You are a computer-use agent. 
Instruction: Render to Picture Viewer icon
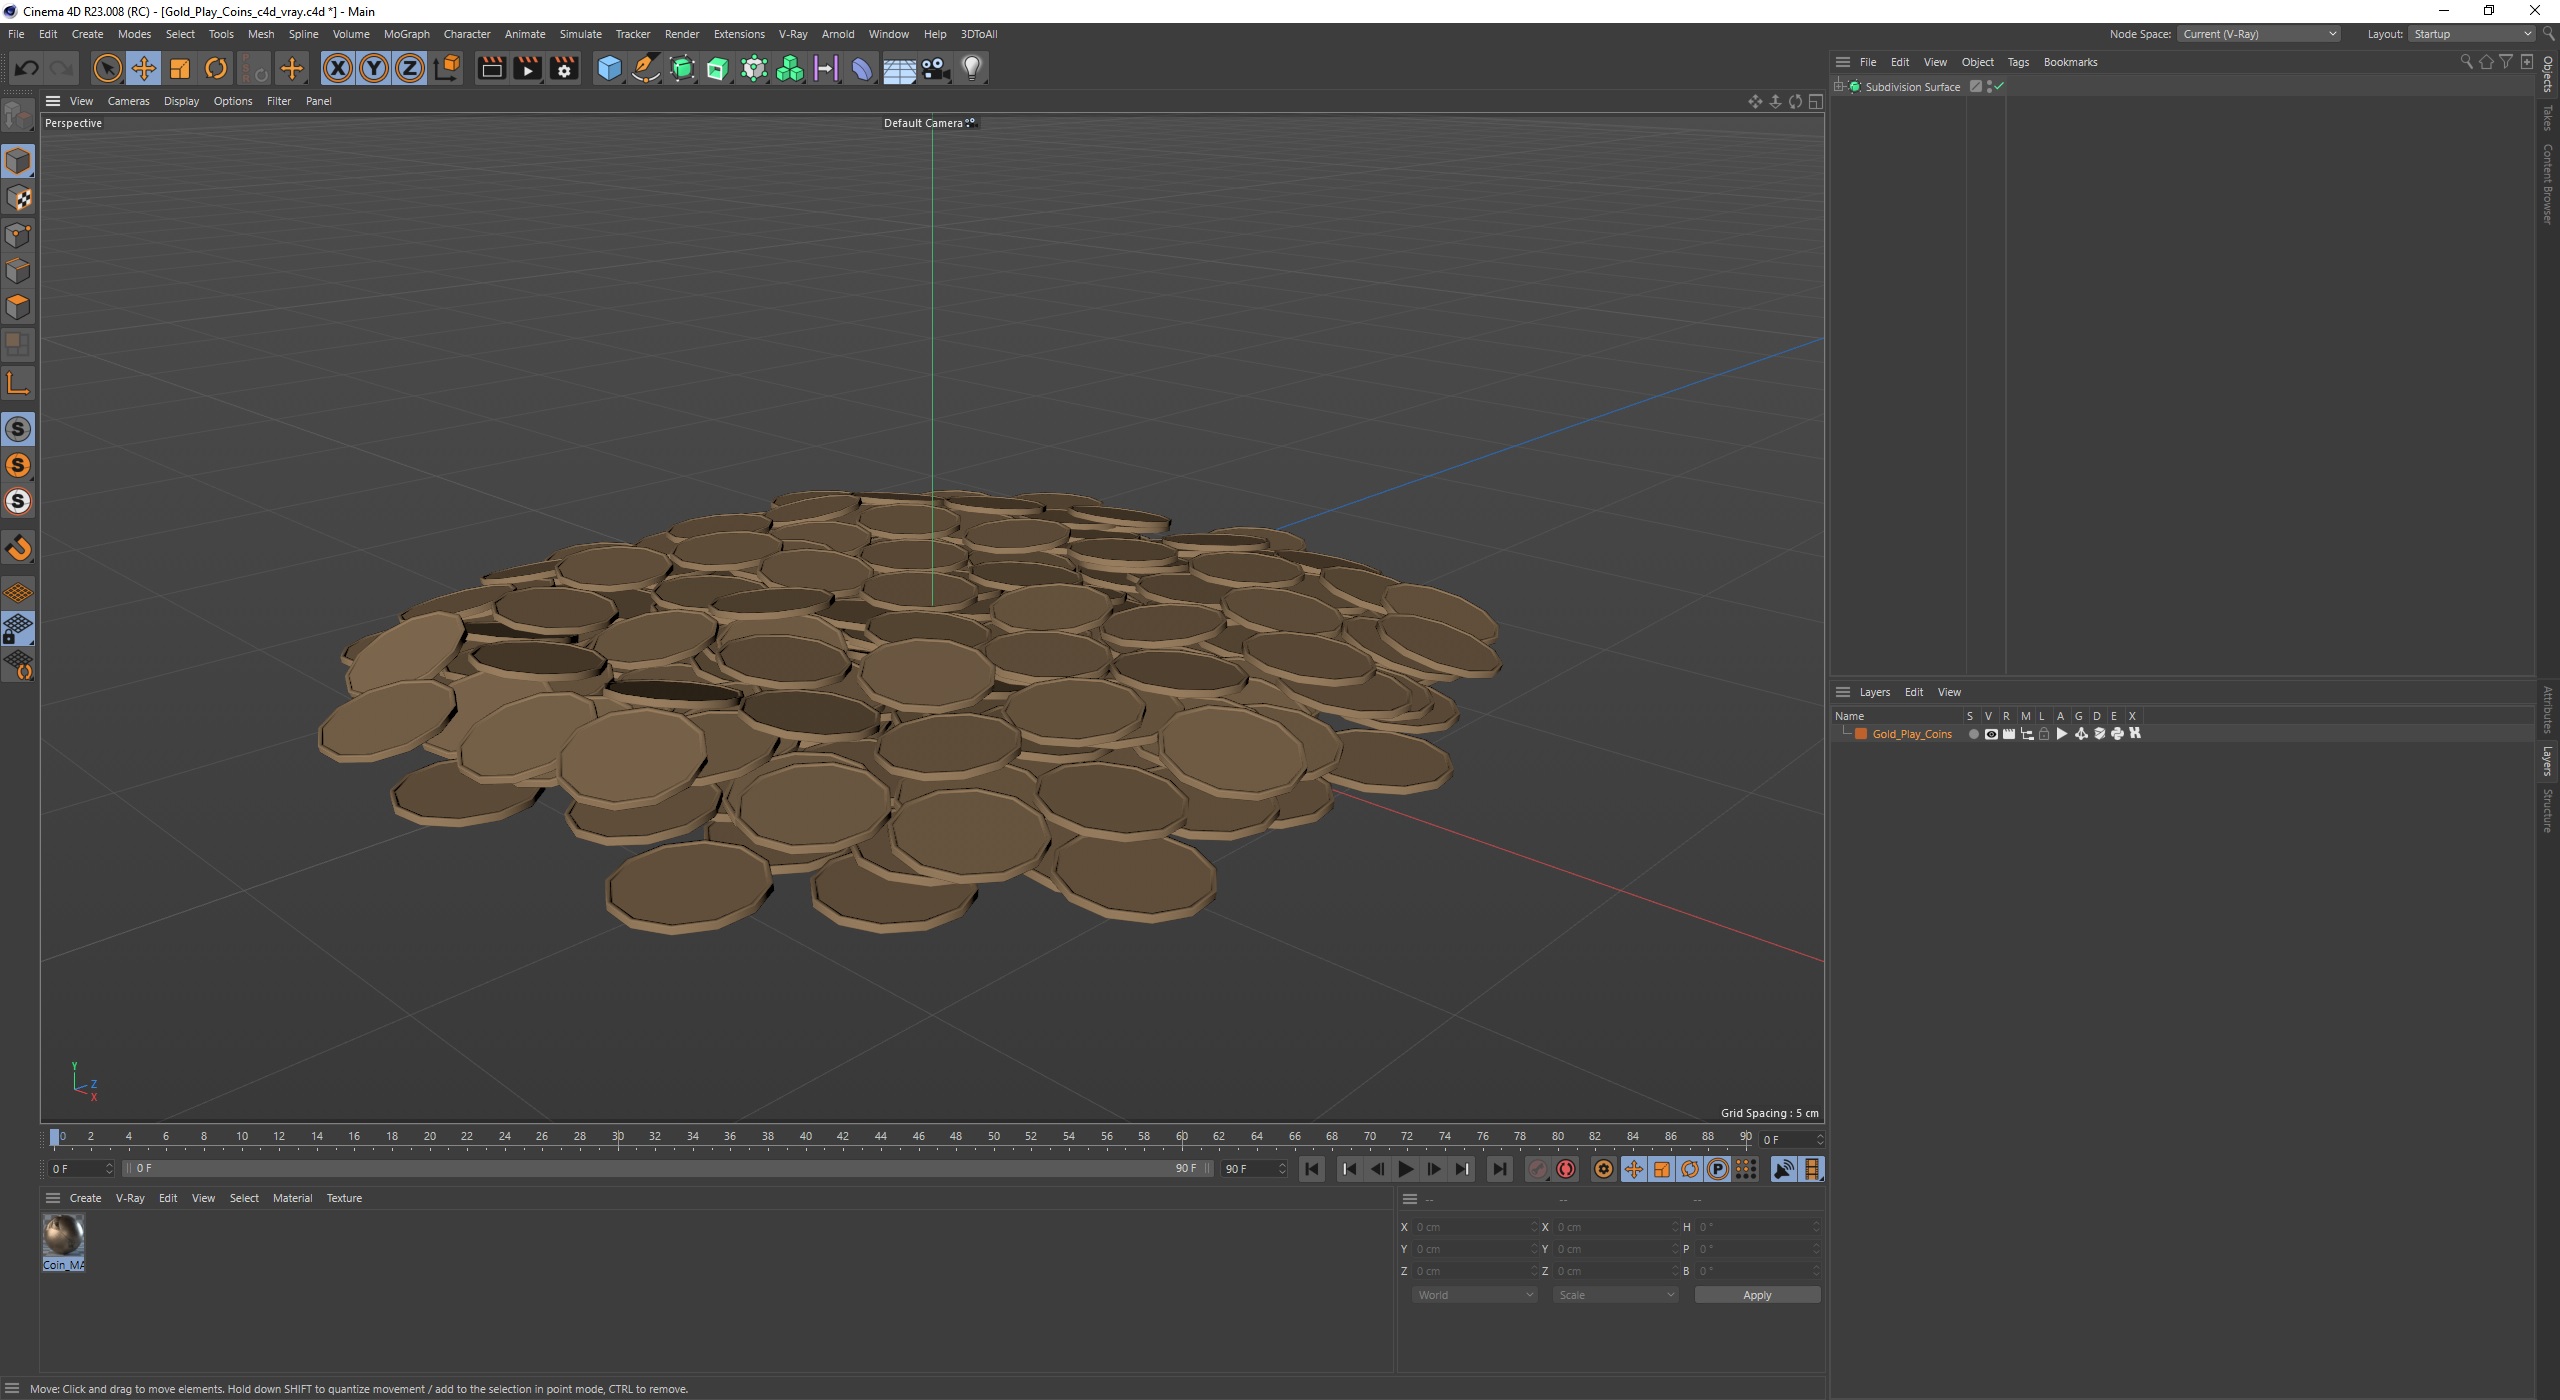pyautogui.click(x=527, y=68)
